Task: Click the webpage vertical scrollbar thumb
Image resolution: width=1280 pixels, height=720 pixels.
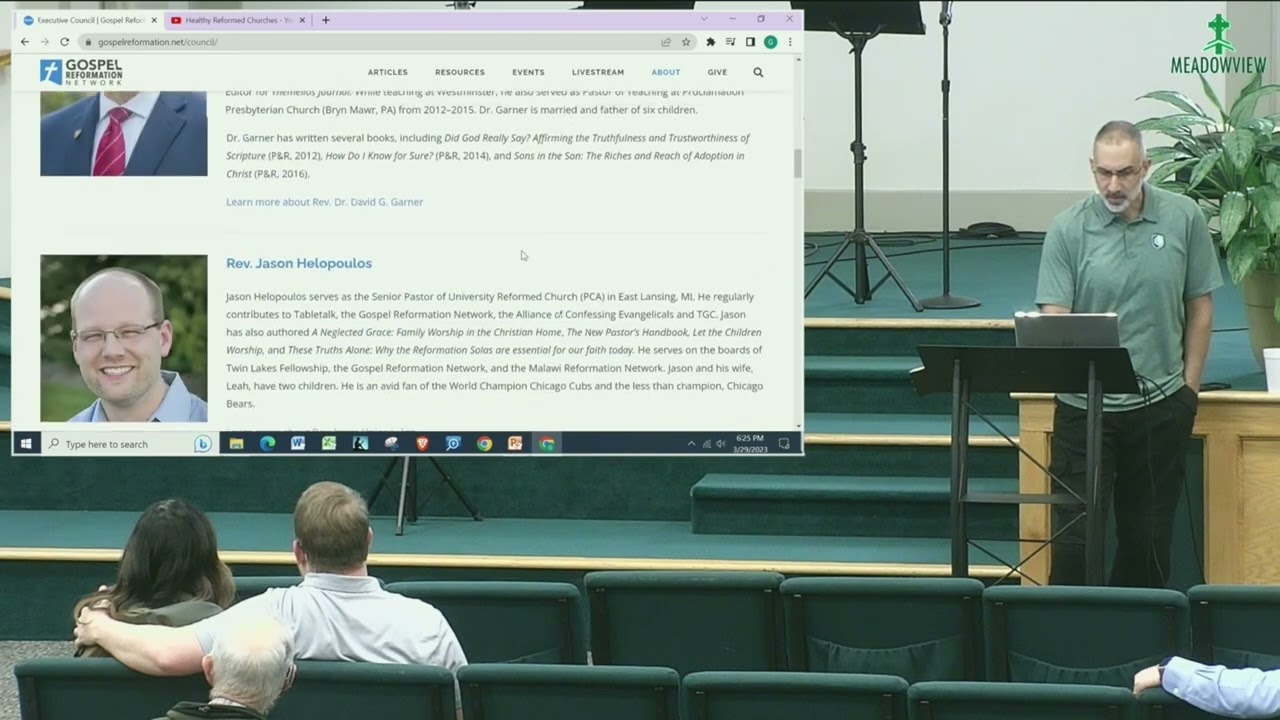Action: pos(798,163)
